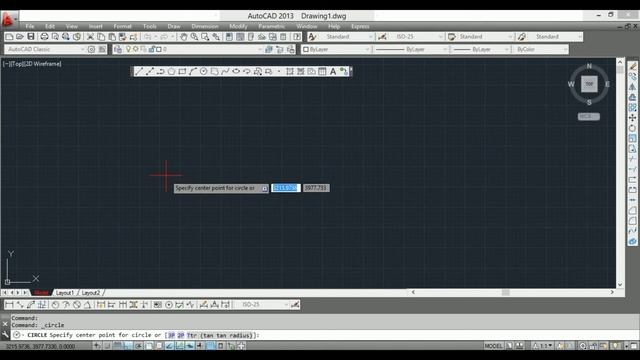Select the Aligned dimension tool
The height and width of the screenshot is (360, 640).
click(x=20, y=304)
